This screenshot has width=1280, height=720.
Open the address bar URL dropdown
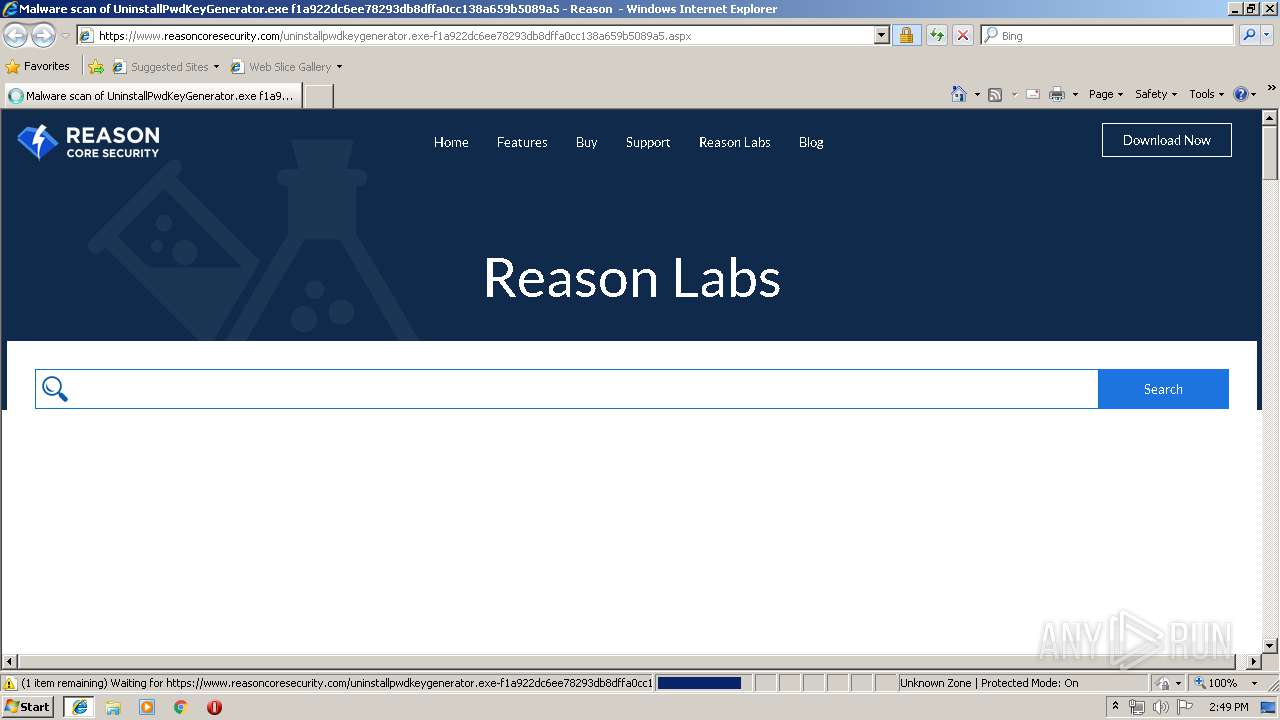[x=881, y=35]
